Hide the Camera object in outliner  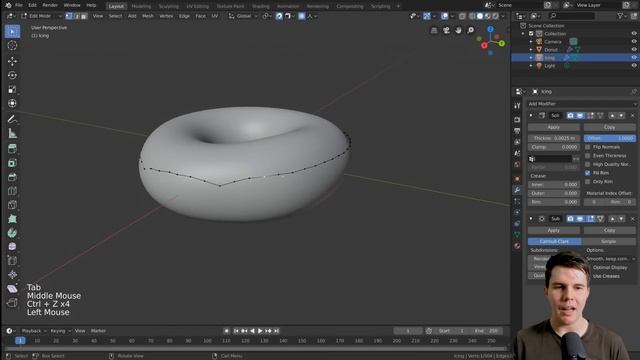coord(634,41)
